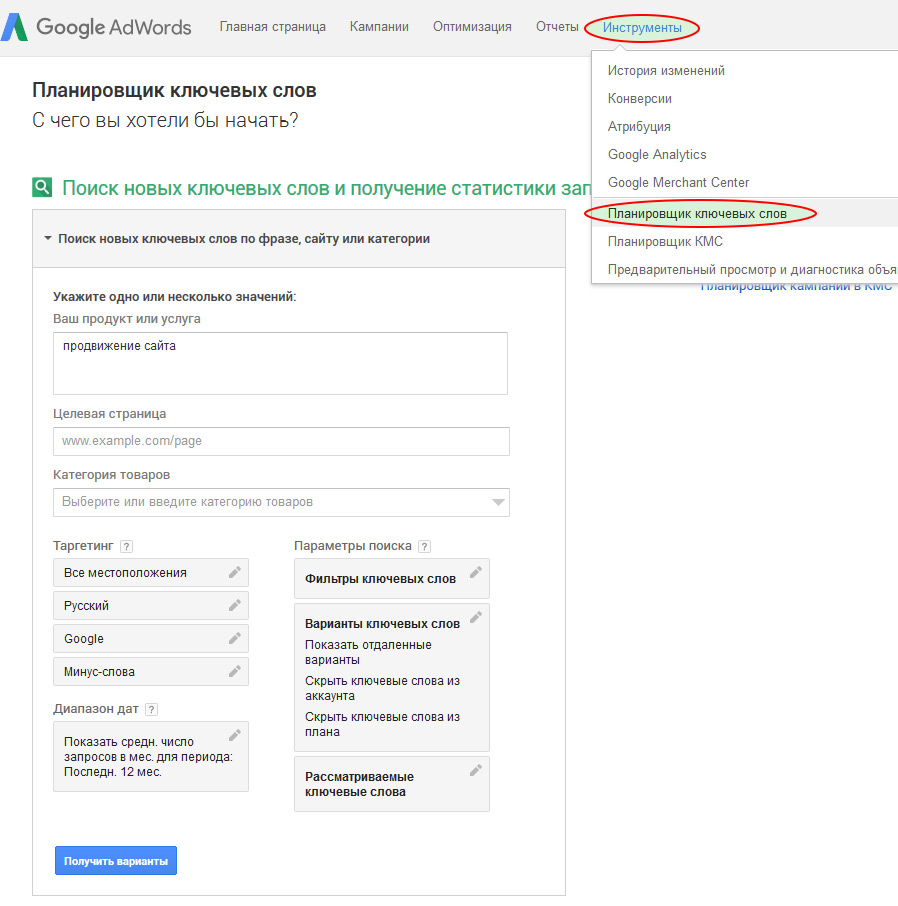The height and width of the screenshot is (906, 898).
Task: Open the Инструменты menu
Action: tap(642, 28)
